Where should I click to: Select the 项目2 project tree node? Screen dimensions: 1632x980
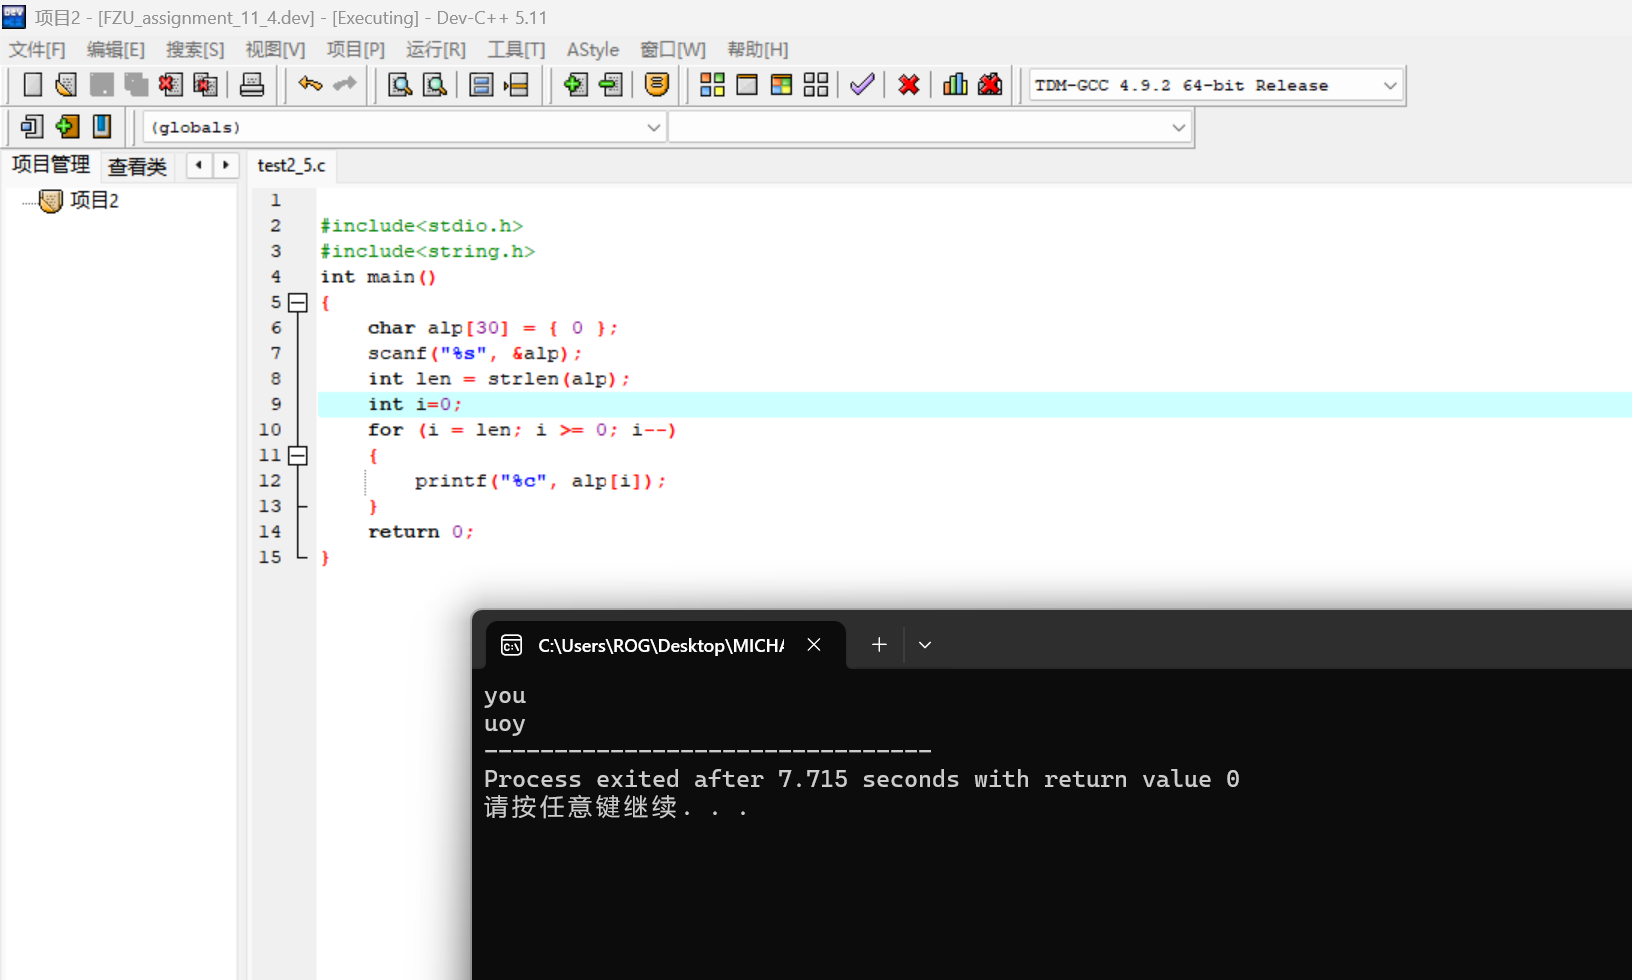click(x=94, y=201)
